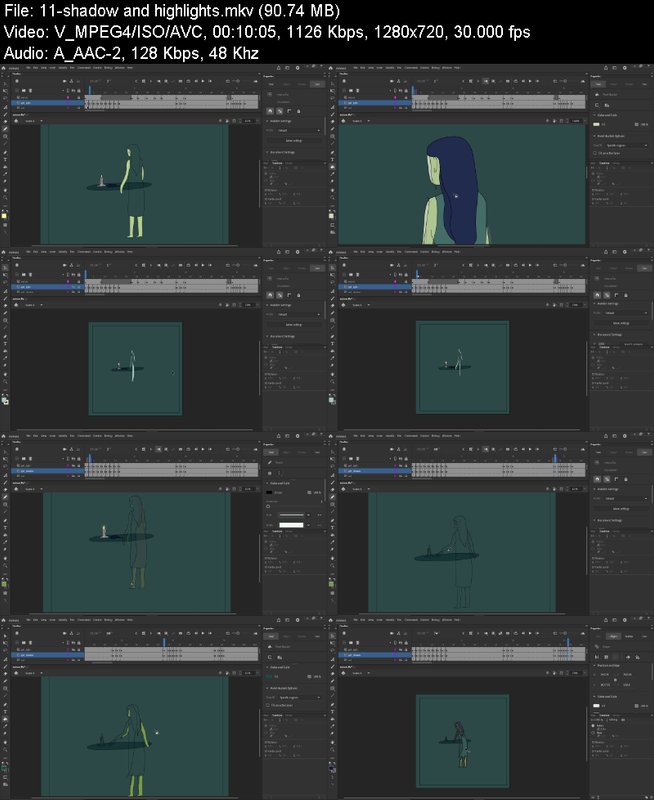The image size is (654, 800).
Task: Click playhead in yellow-highlights frame timeline
Action: (164, 642)
